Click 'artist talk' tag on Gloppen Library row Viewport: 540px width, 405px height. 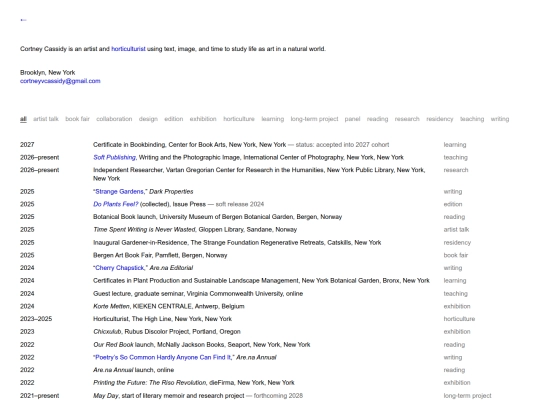pos(456,230)
